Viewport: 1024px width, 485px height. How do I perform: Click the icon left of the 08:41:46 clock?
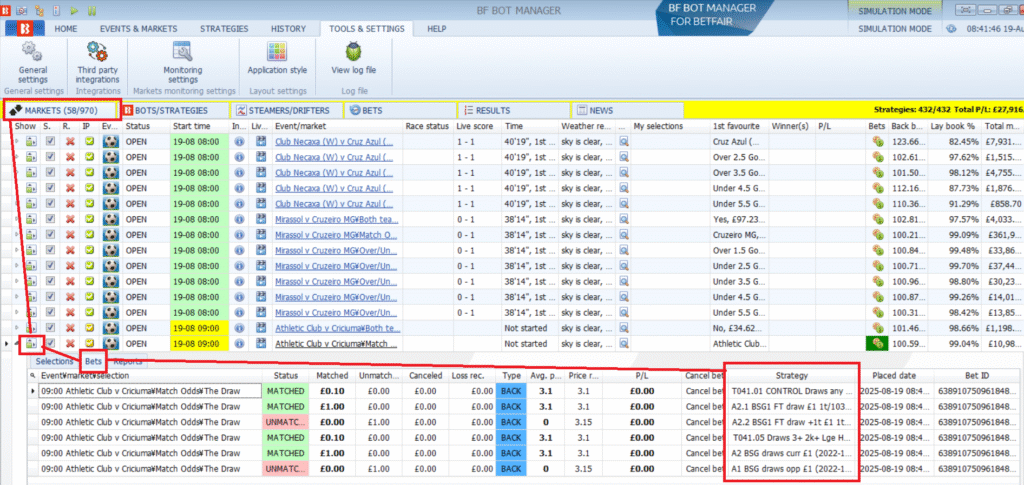[951, 29]
